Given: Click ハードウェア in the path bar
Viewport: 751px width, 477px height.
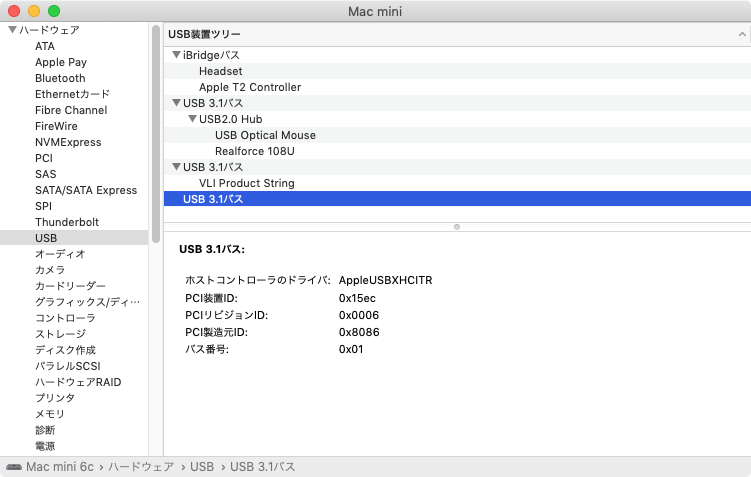Looking at the screenshot, I should tap(141, 467).
